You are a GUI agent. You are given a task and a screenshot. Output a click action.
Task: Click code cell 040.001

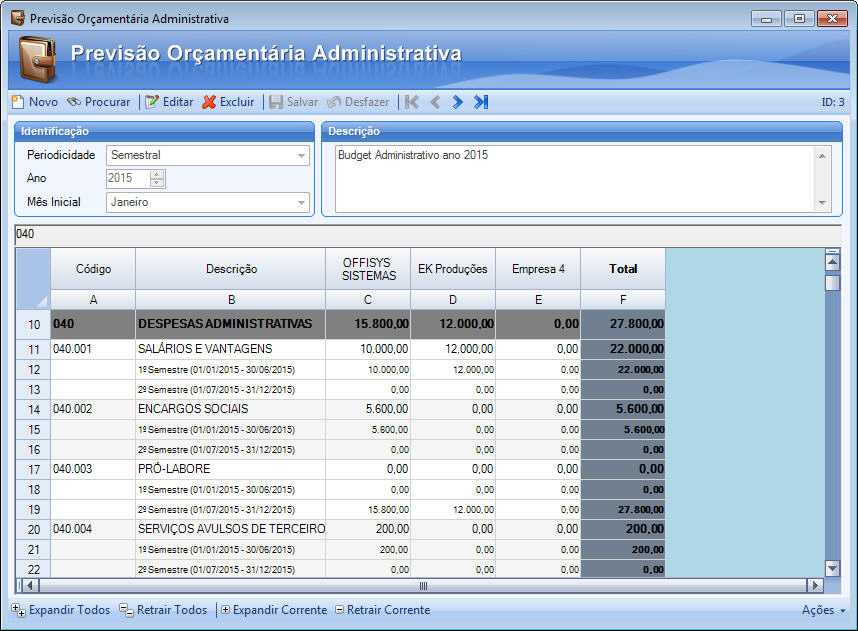pos(93,349)
